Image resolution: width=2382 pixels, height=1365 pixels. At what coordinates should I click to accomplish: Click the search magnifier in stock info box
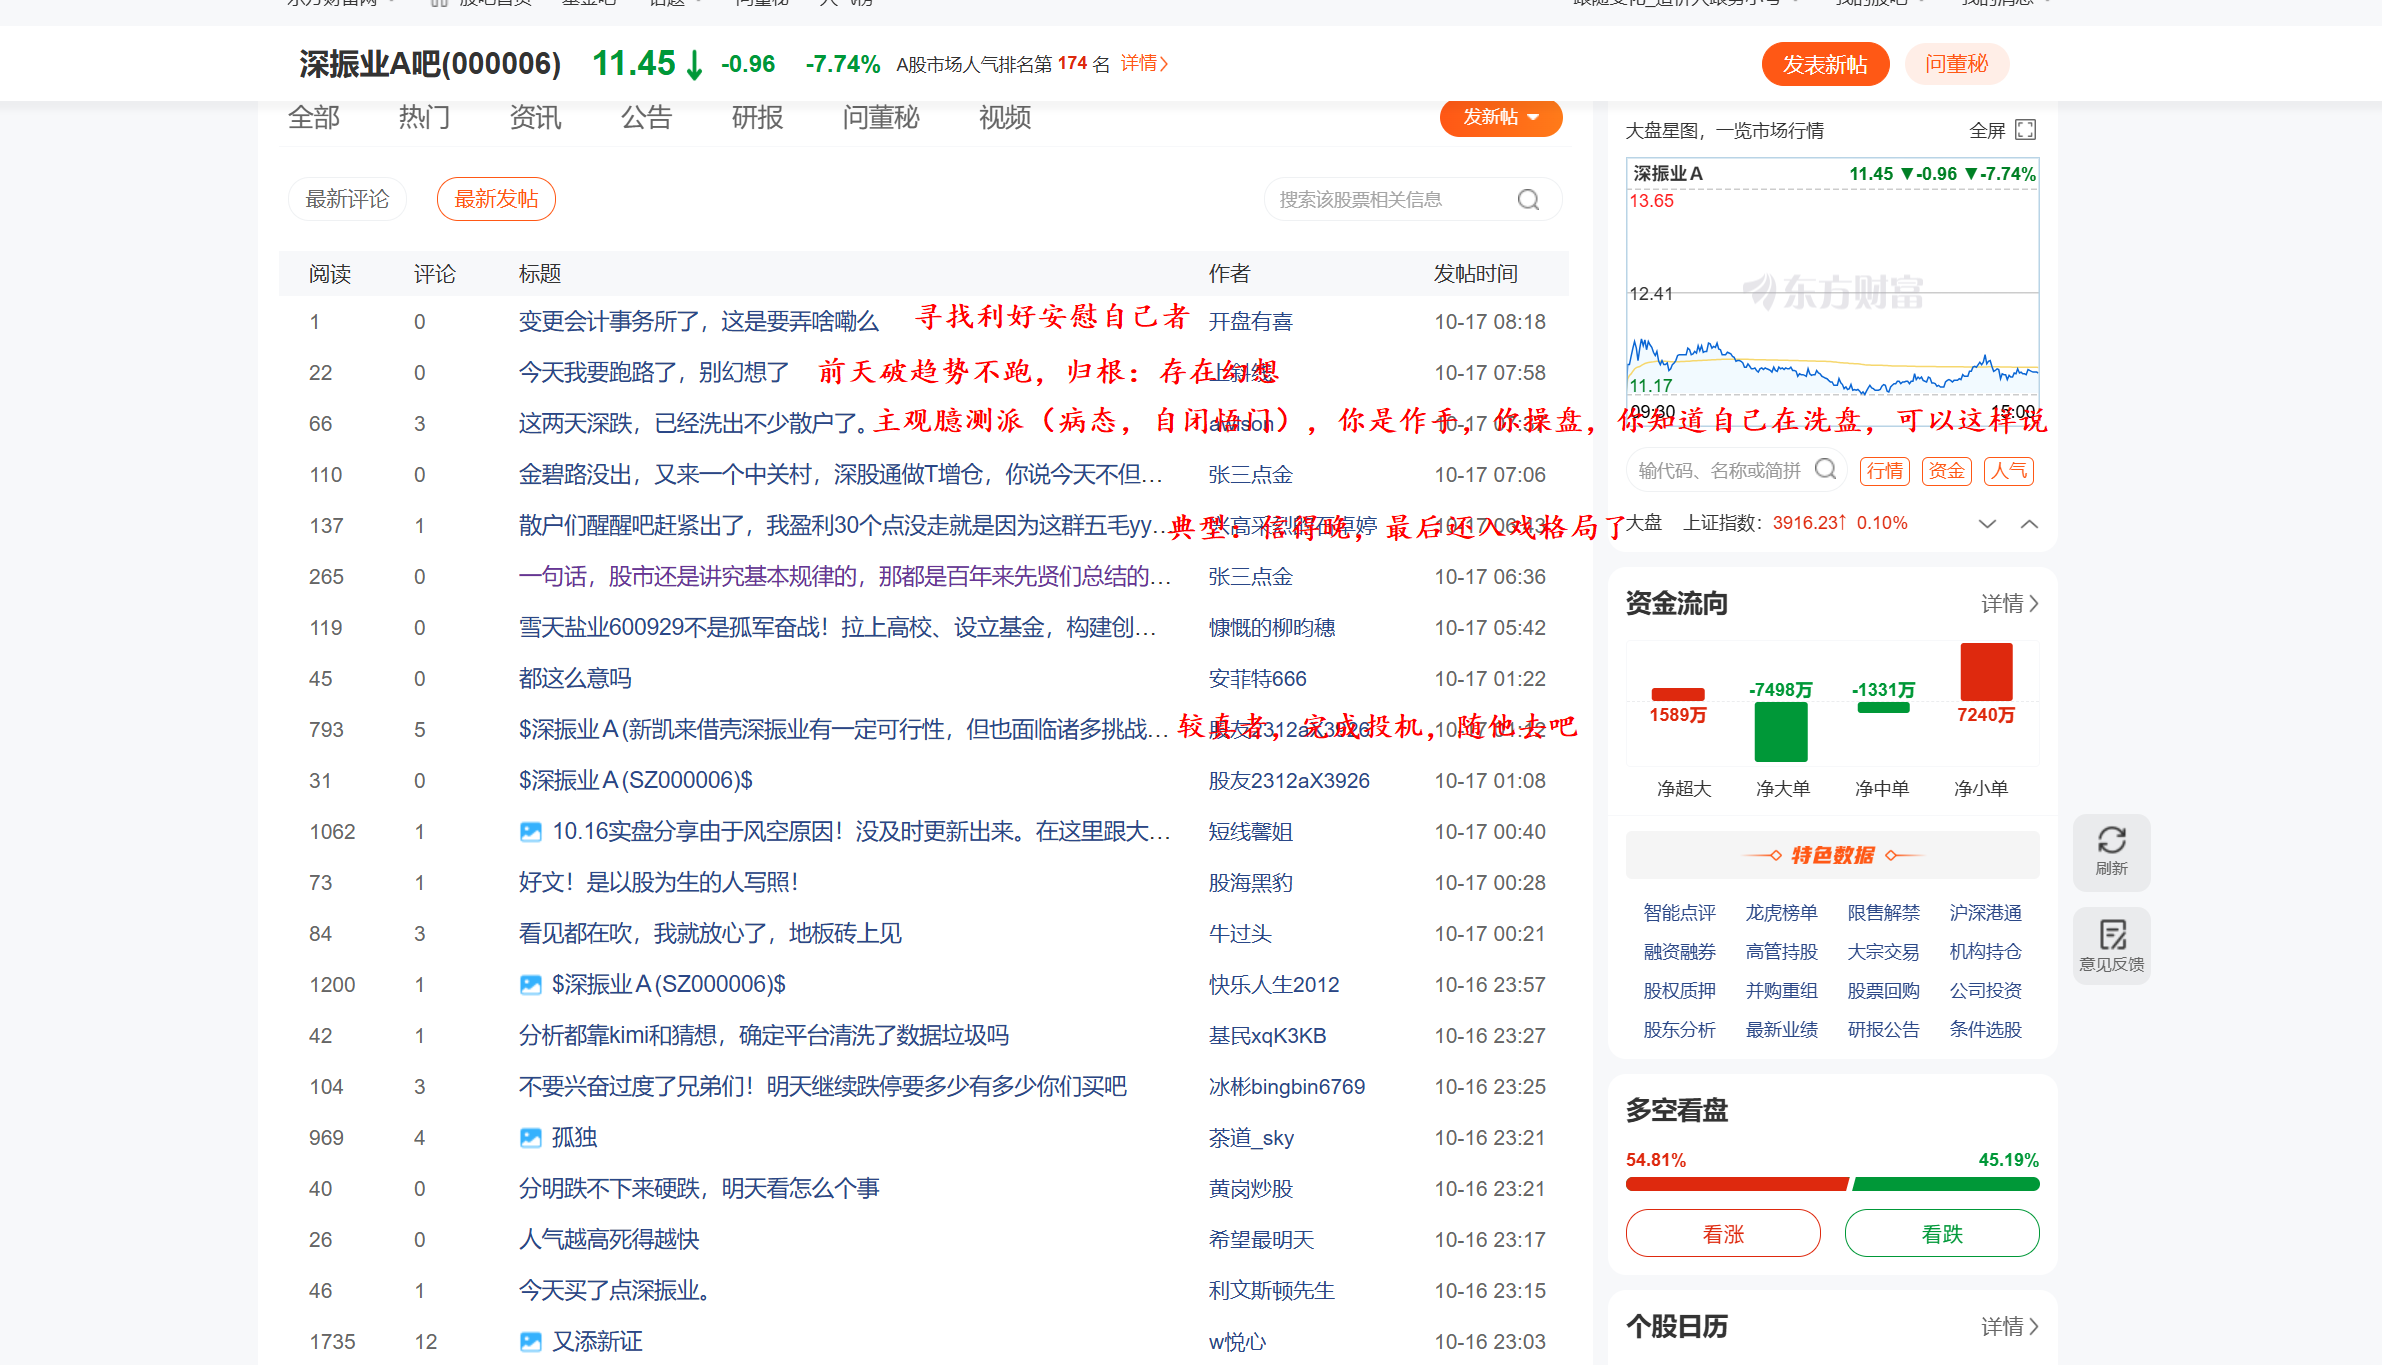click(x=1528, y=200)
